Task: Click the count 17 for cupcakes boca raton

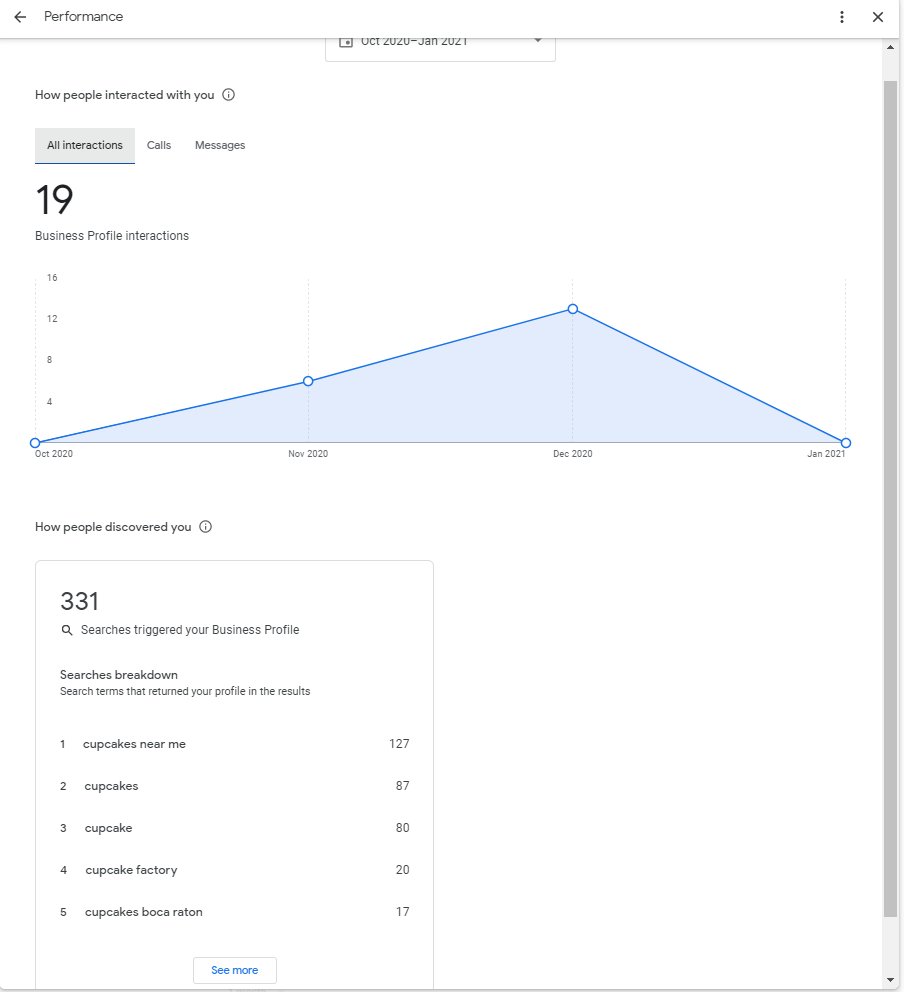Action: [402, 912]
